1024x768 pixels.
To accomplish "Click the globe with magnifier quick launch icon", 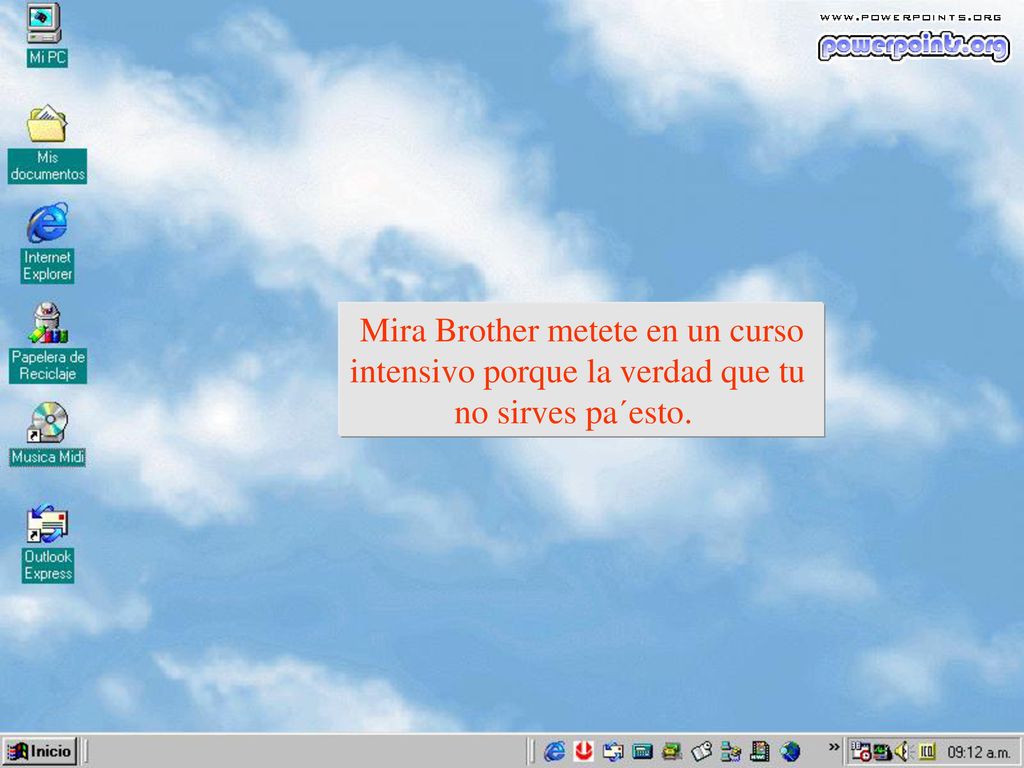I will click(x=790, y=752).
